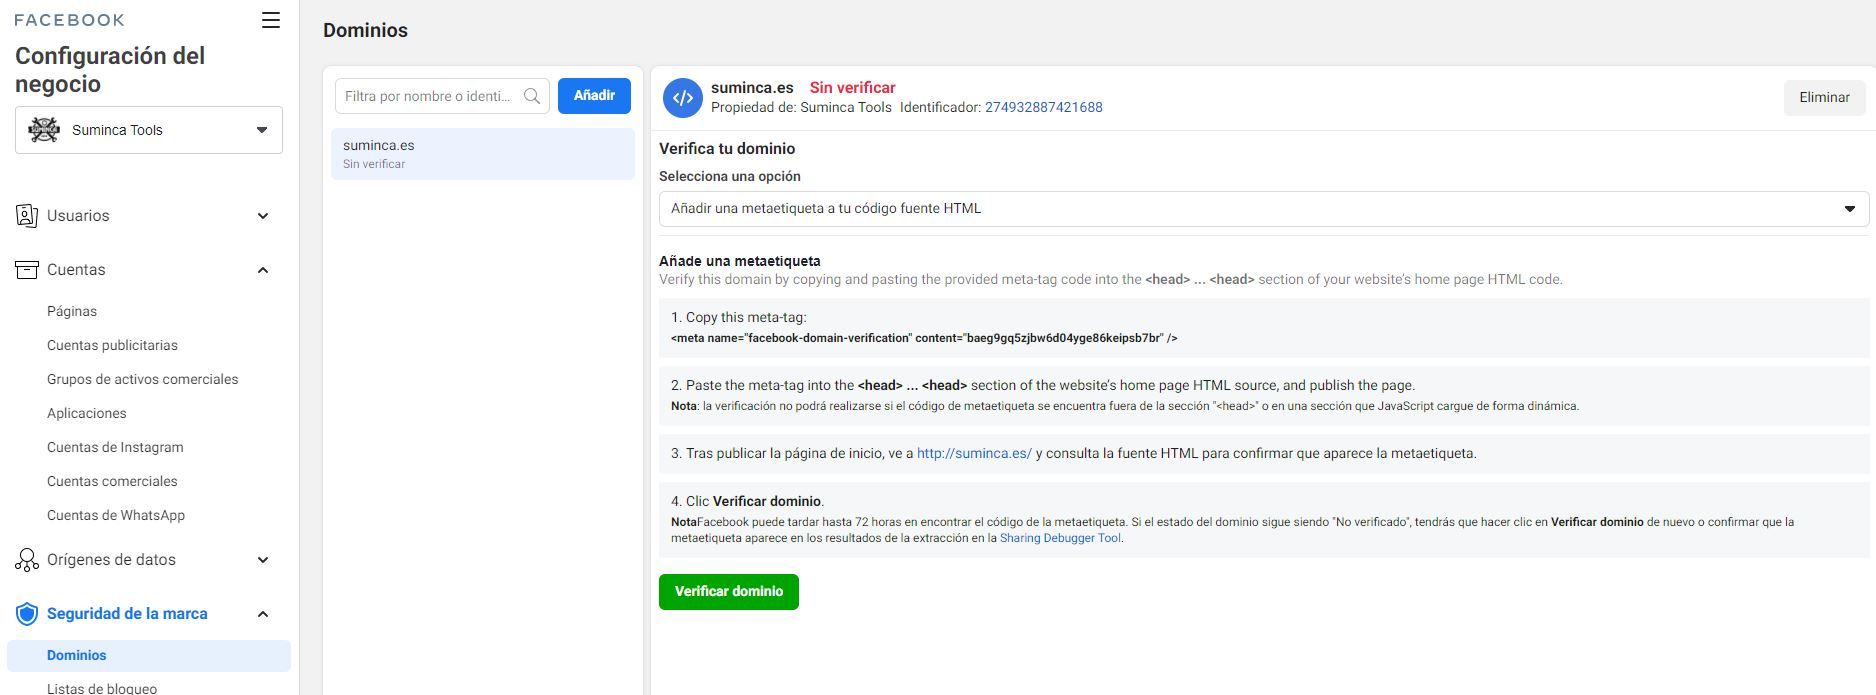The image size is (1876, 695).
Task: Click the Propiedad de: Suminca Tools text
Action: [x=801, y=108]
